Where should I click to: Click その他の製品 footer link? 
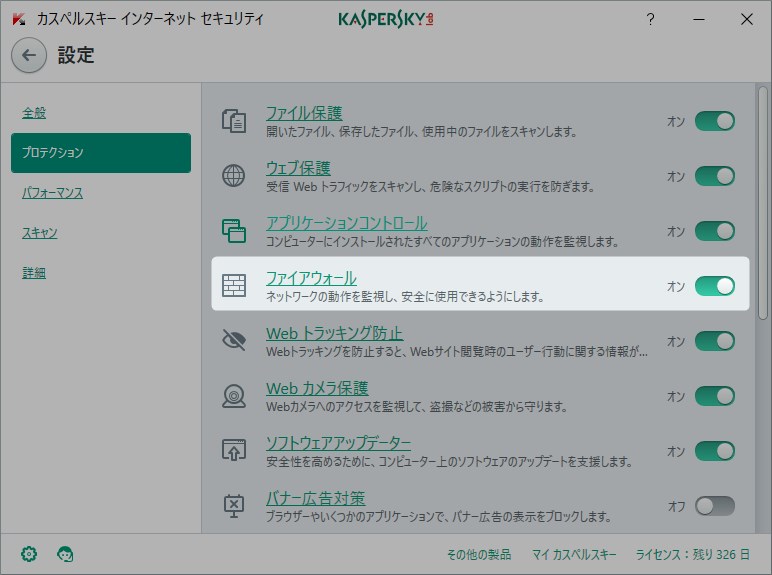pos(479,555)
